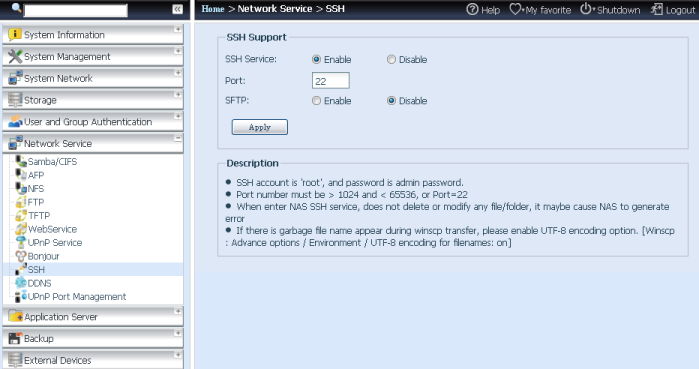Open the TFTP settings page
The height and width of the screenshot is (369, 699).
tap(39, 216)
